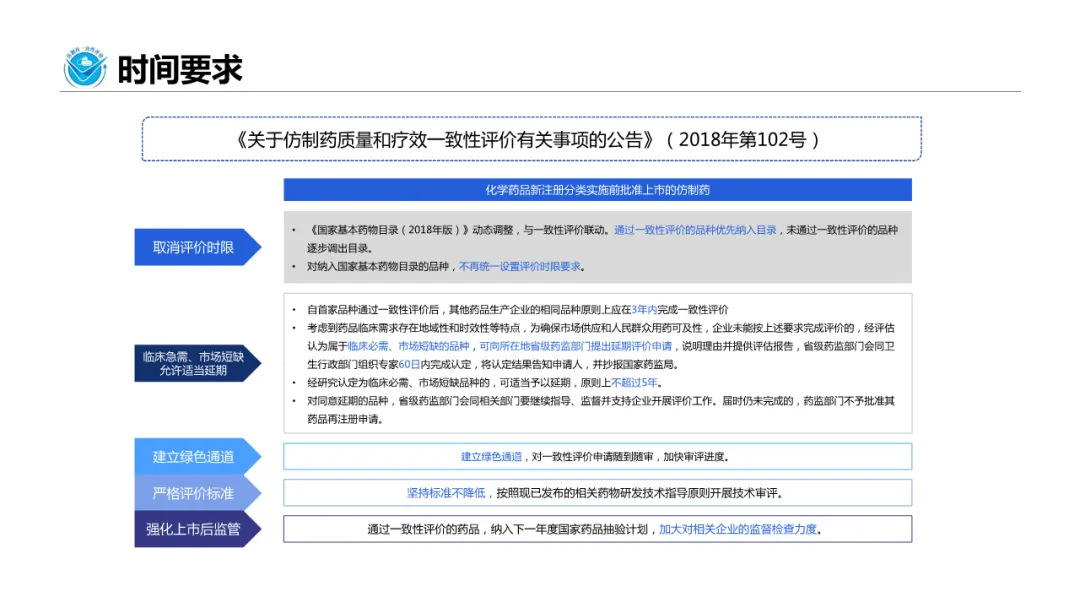
Task: Click the text 对一致性评价申请随到随审，加快审评进度
Action: 630,457
